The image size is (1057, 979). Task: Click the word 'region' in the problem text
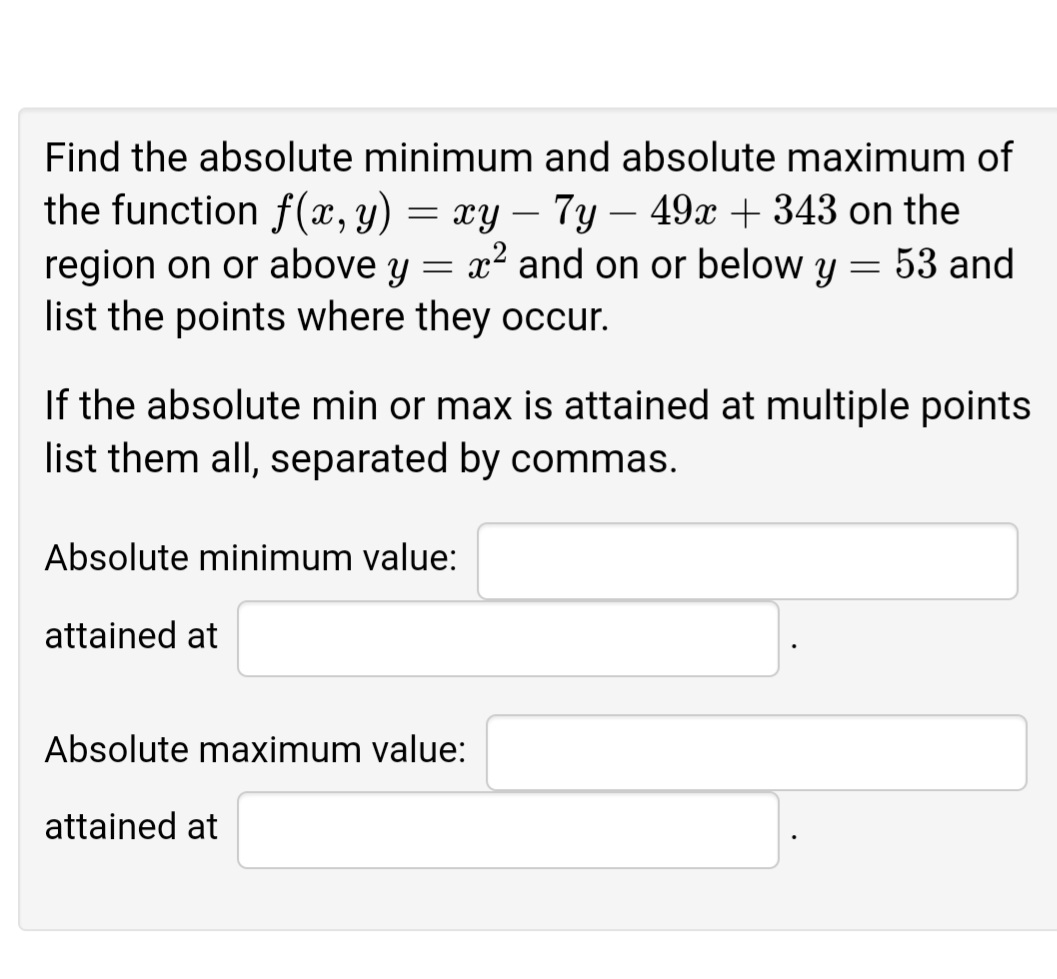pyautogui.click(x=98, y=264)
